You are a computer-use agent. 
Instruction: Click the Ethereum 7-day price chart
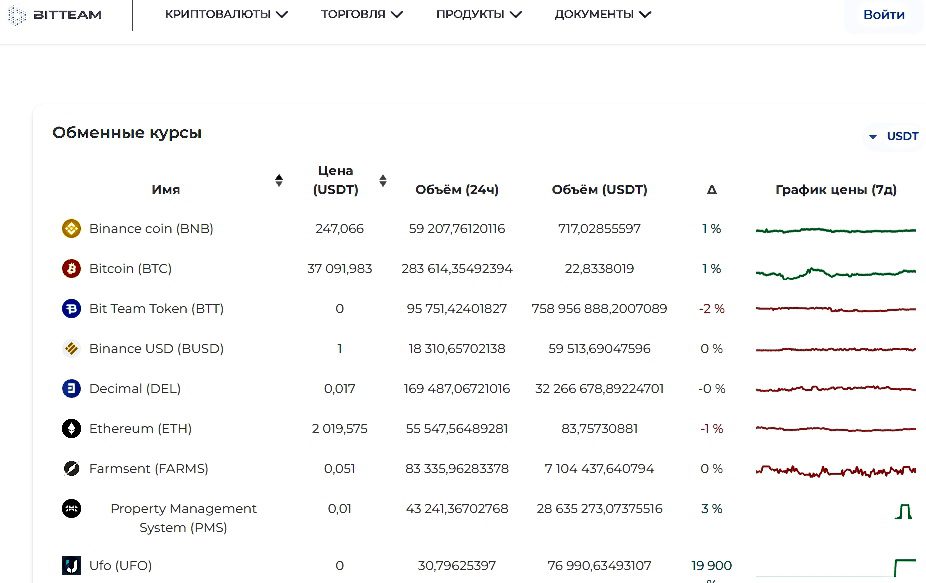836,429
